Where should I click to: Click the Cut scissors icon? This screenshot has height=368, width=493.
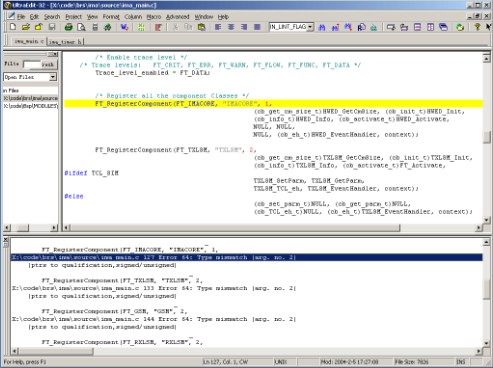[175, 27]
